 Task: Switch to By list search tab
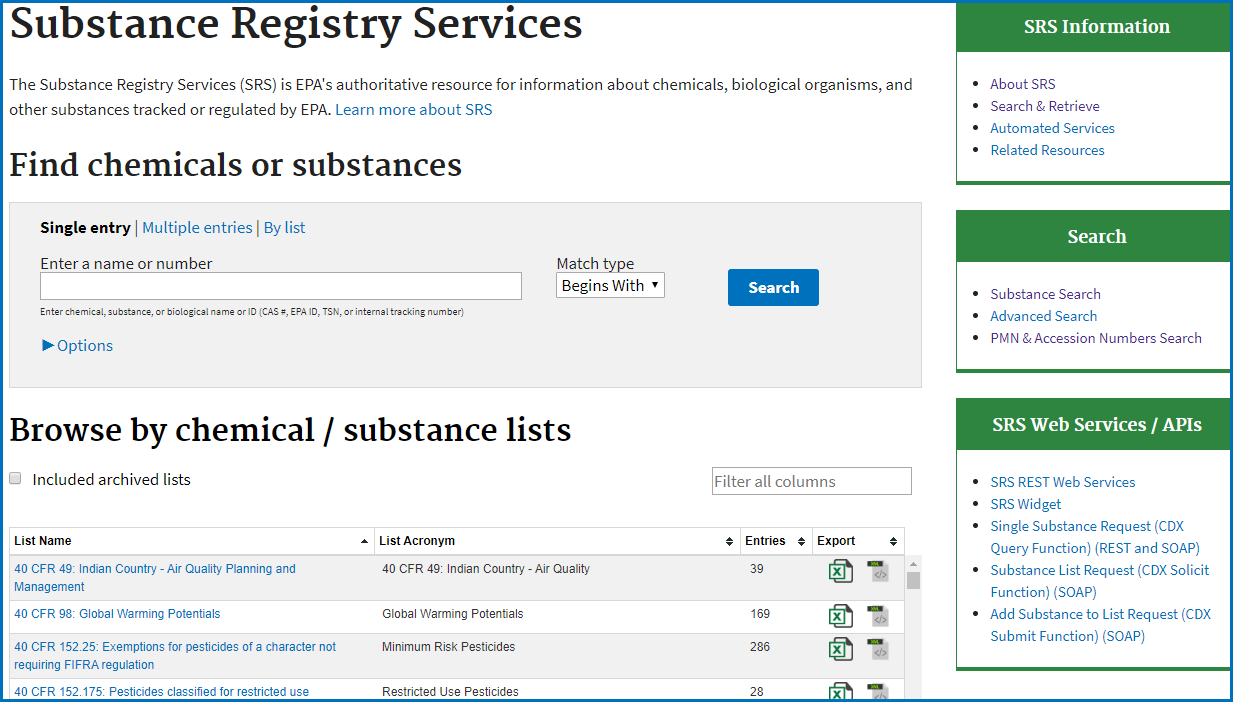pos(284,228)
